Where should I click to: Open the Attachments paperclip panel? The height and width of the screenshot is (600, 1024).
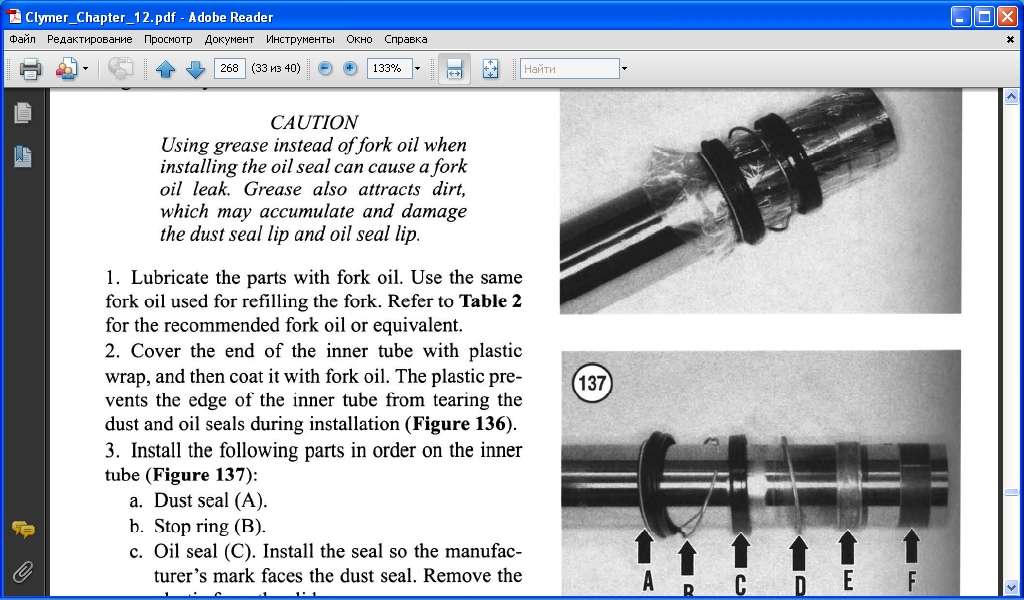click(23, 572)
